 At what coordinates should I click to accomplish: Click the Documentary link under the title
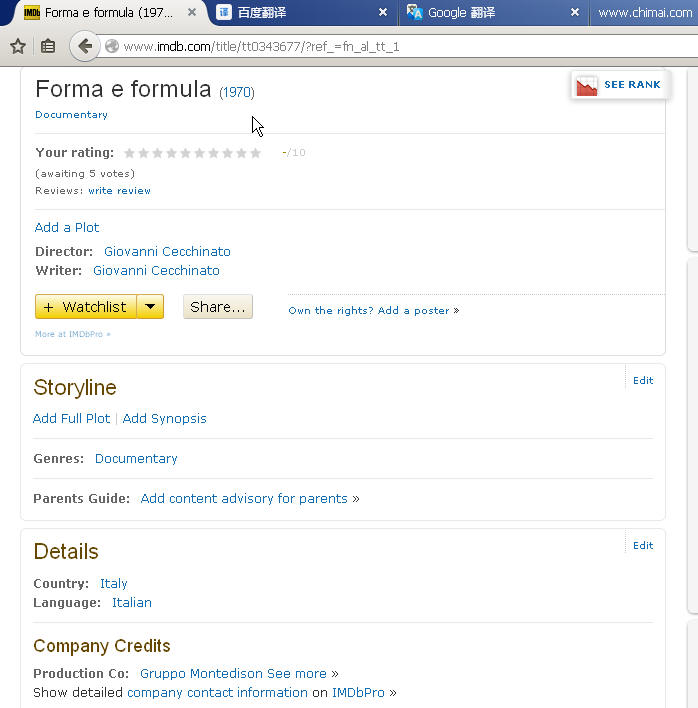(x=71, y=115)
